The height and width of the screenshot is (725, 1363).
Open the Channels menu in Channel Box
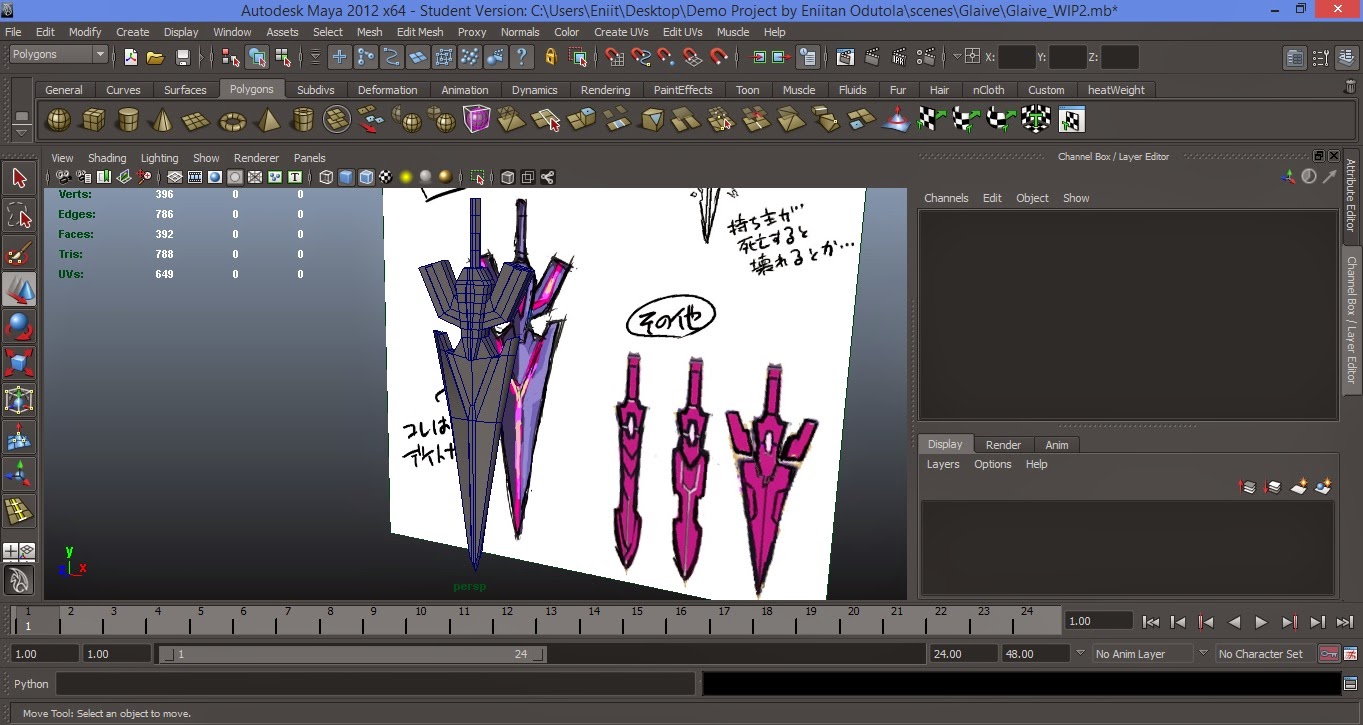coord(946,198)
